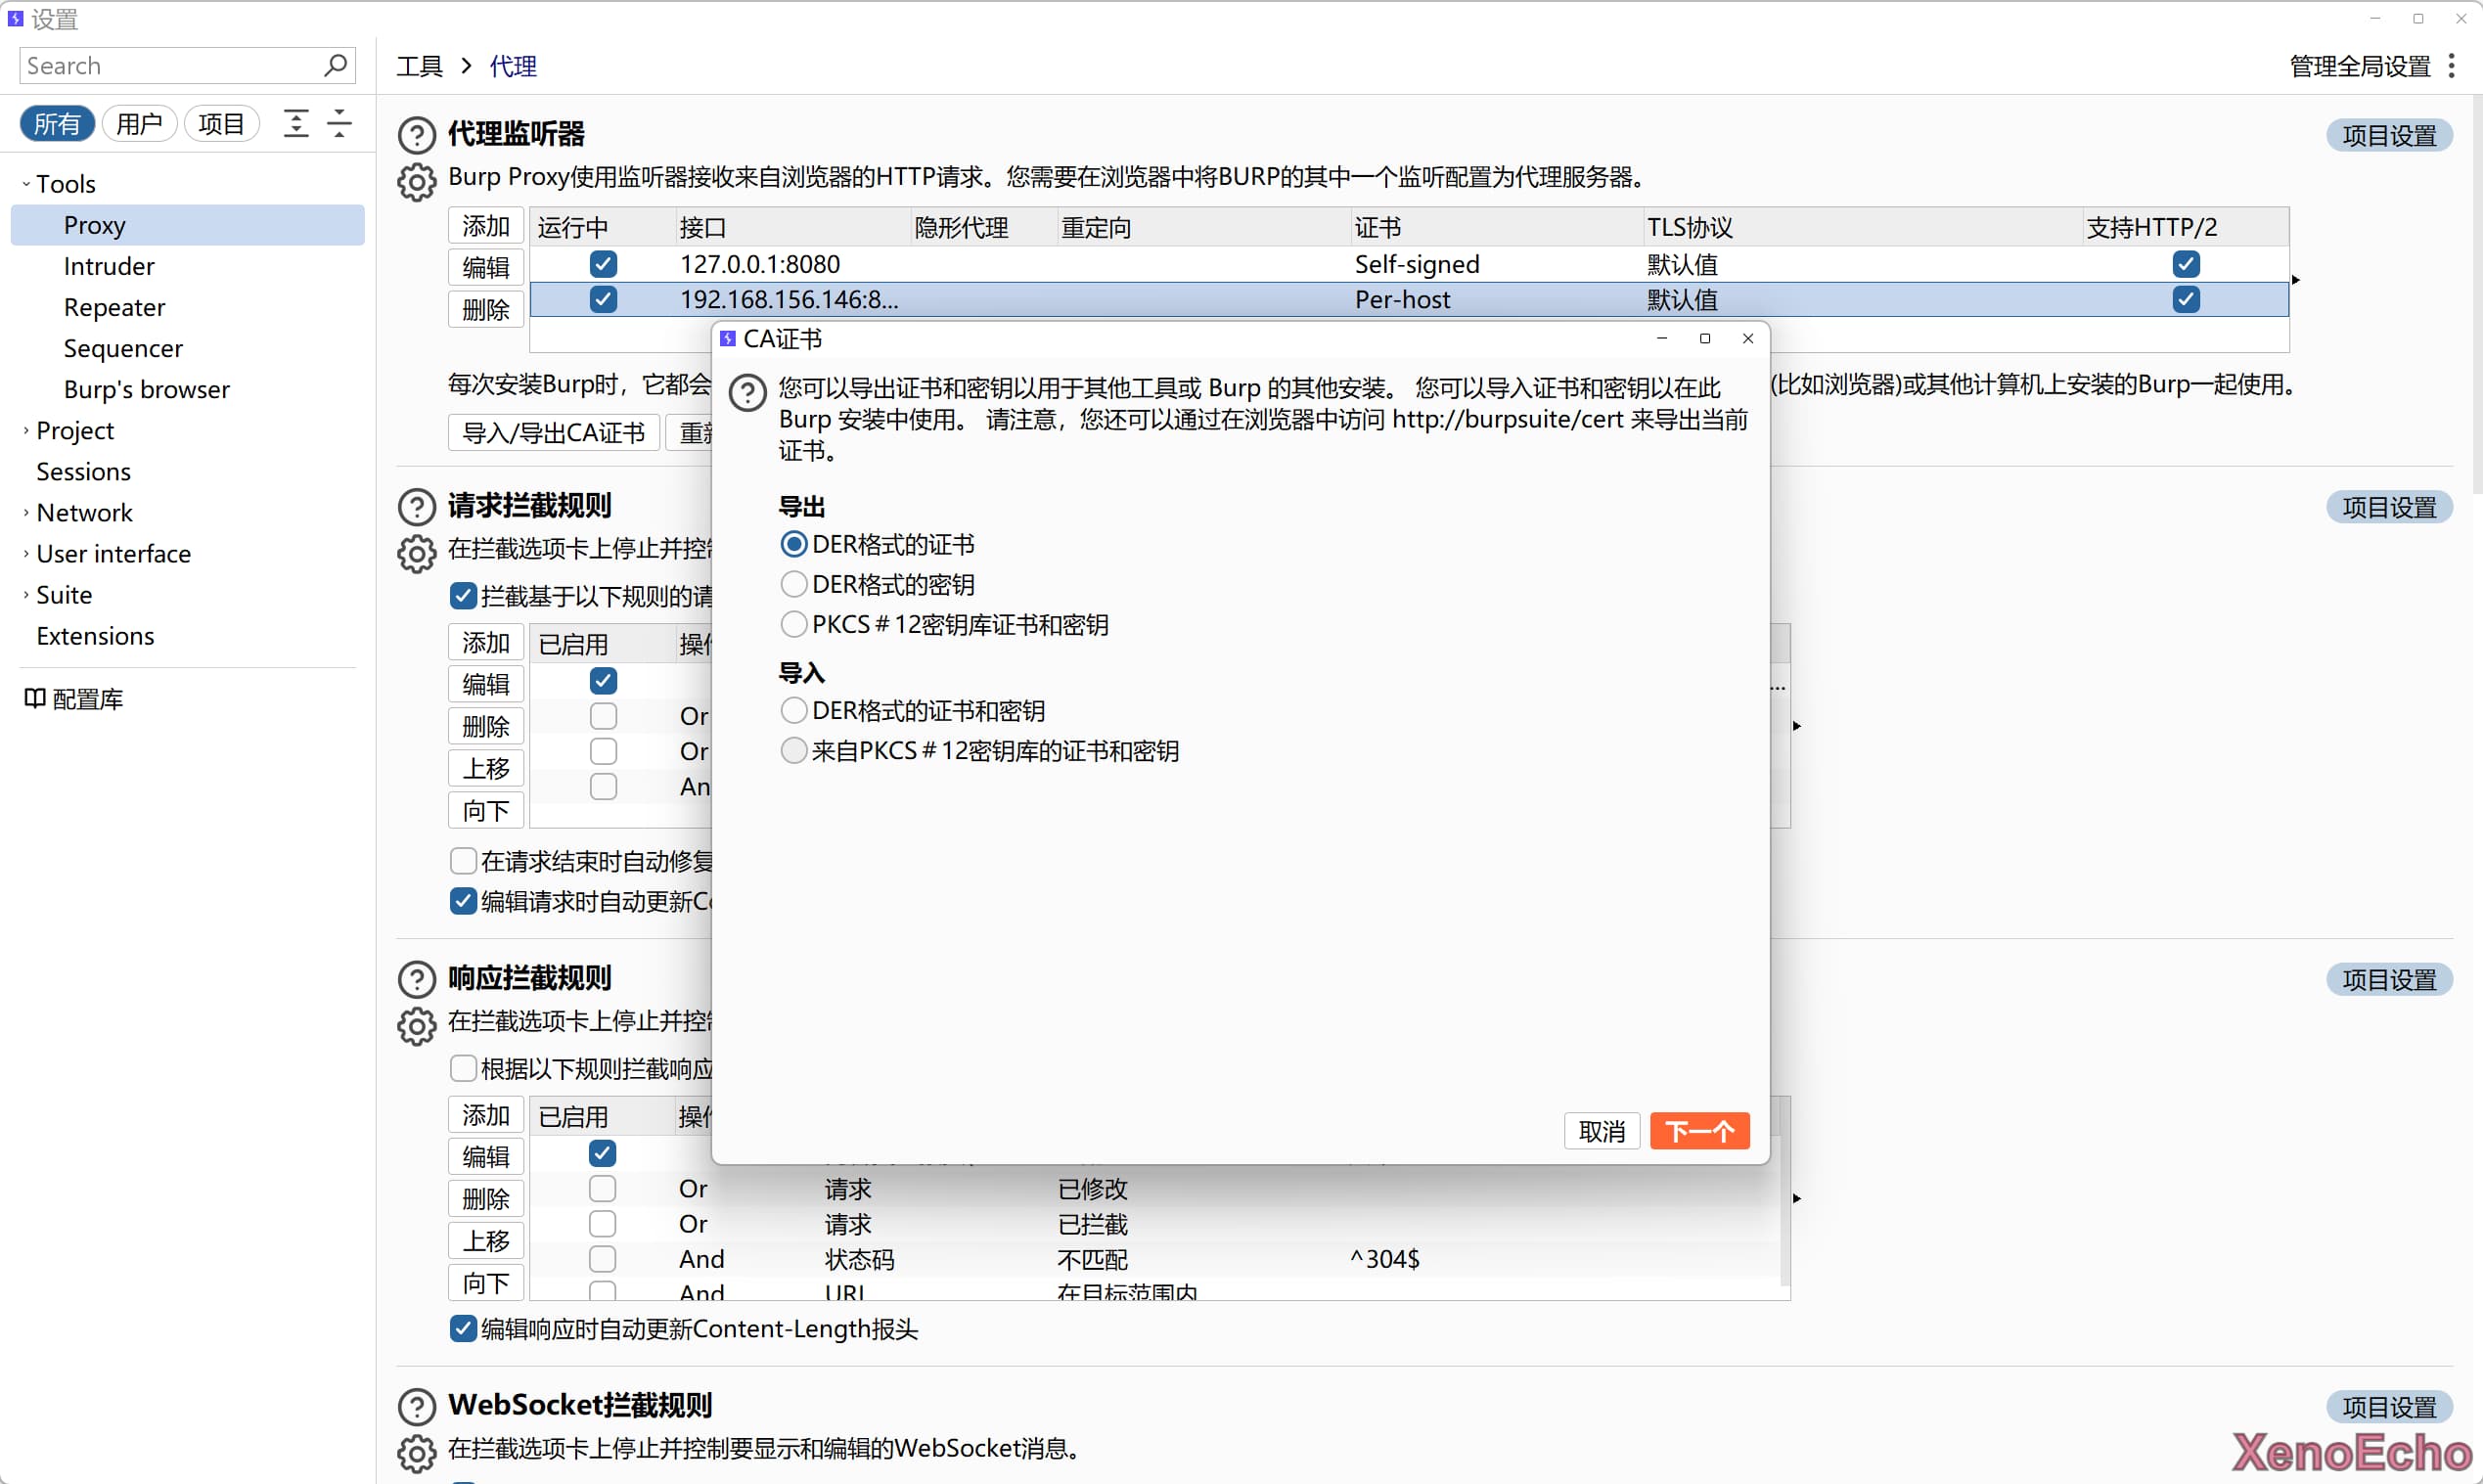
Task: Open the 配置库 library icon
Action: click(34, 698)
